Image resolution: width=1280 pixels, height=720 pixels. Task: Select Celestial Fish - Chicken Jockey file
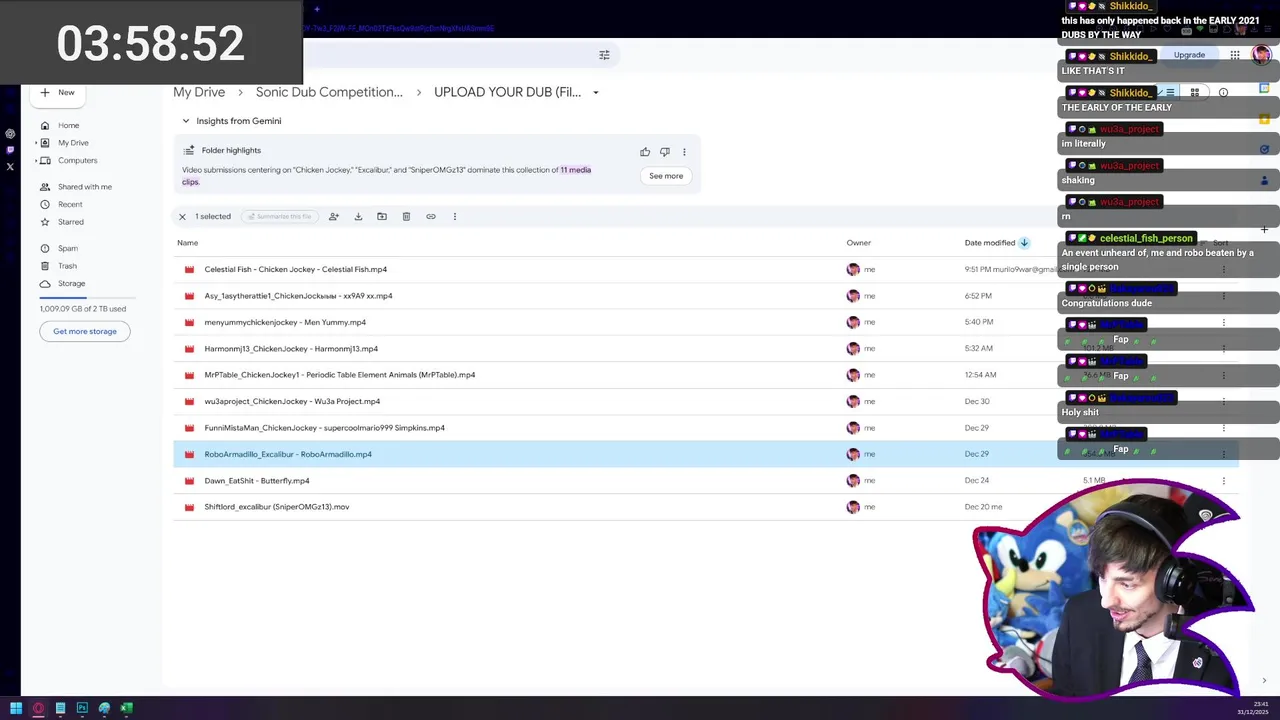click(296, 269)
